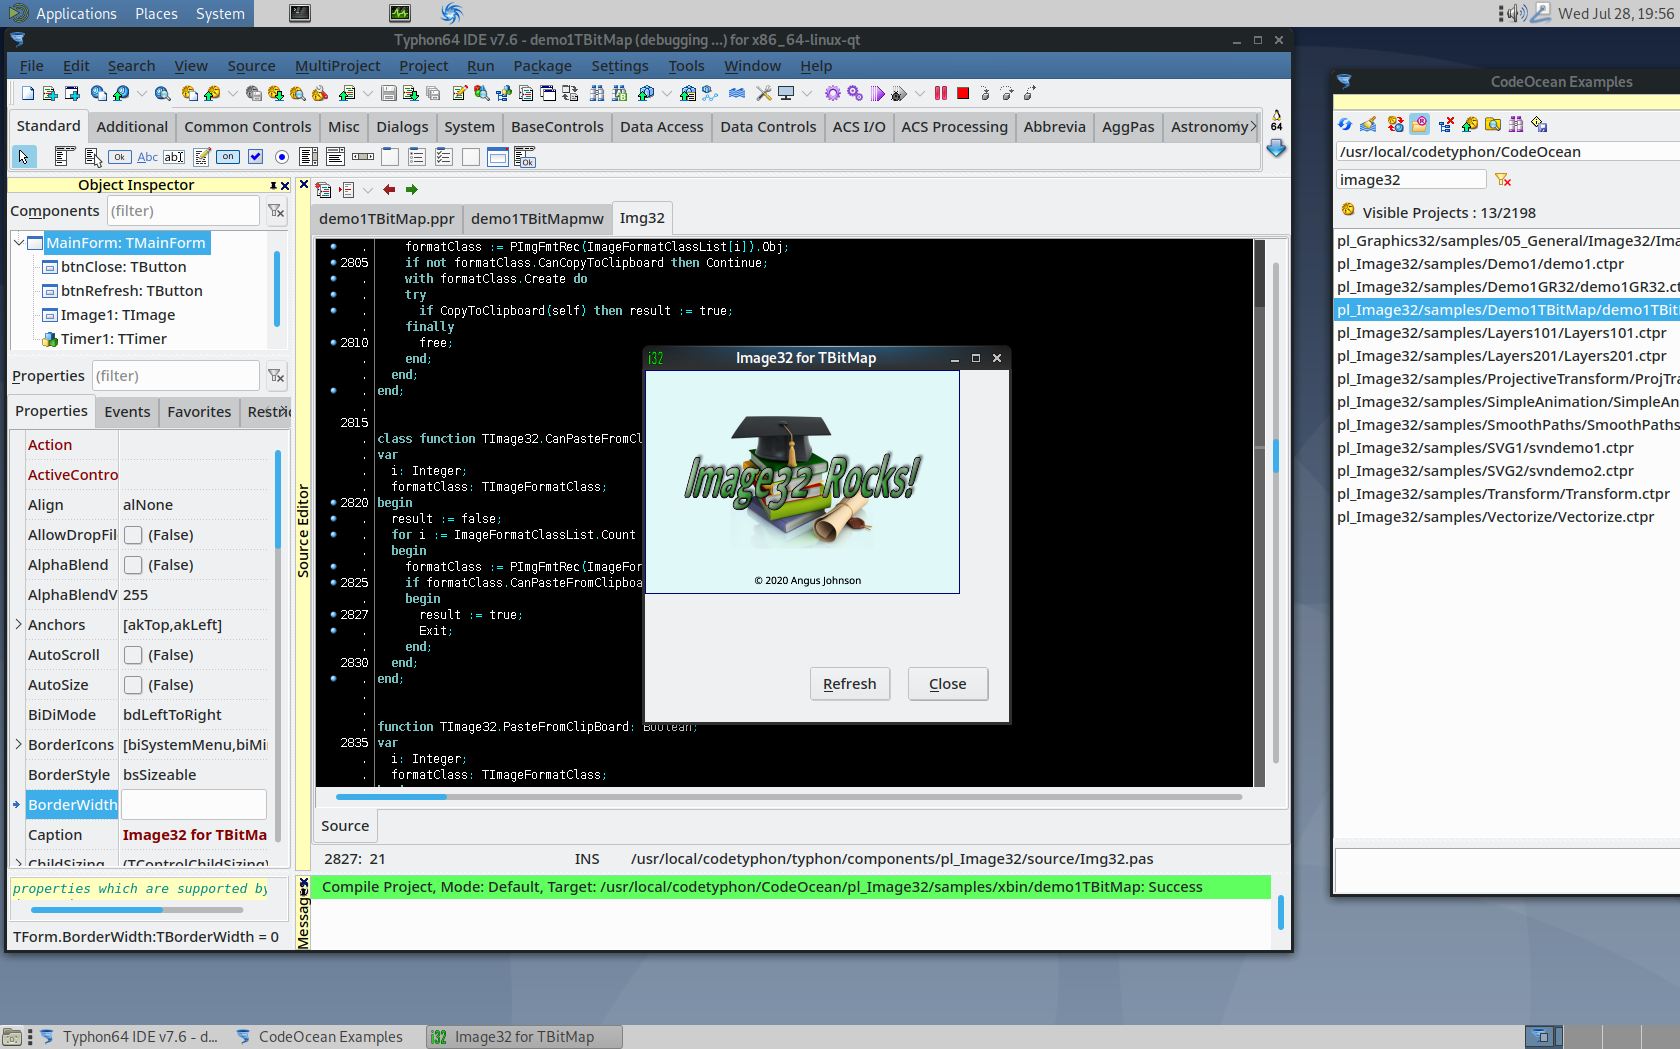Image resolution: width=1680 pixels, height=1049 pixels.
Task: Clear the Properties filter funnel icon
Action: coord(276,376)
